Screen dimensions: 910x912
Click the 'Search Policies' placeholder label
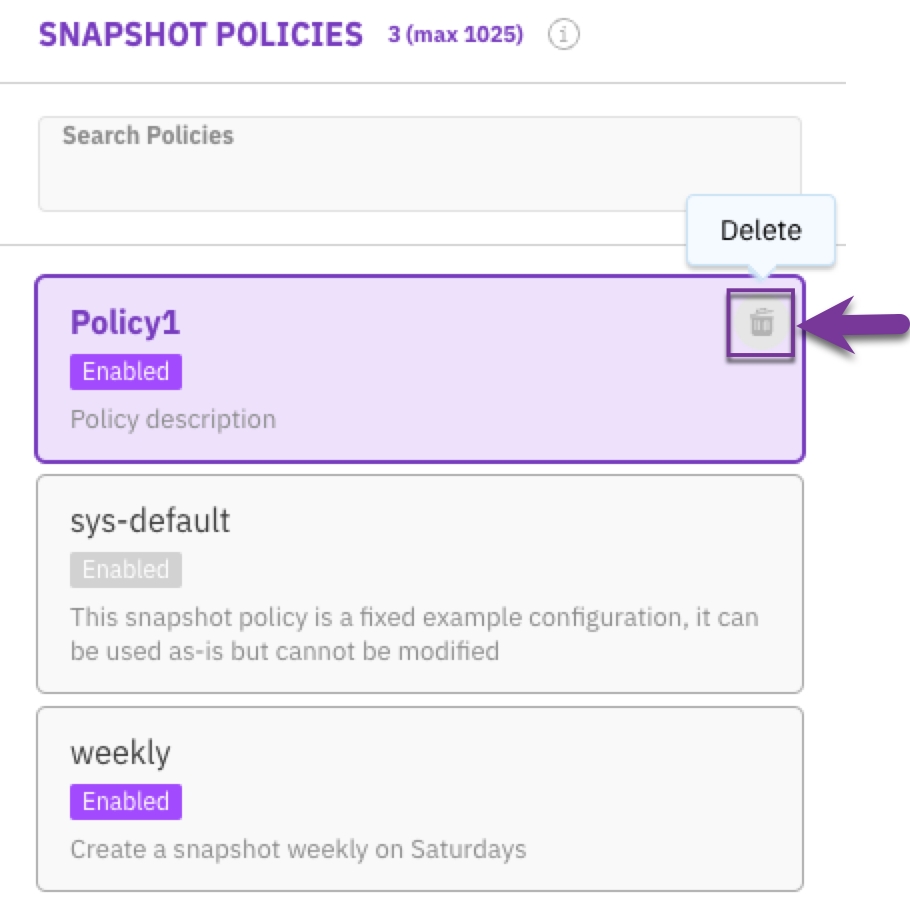coord(148,136)
